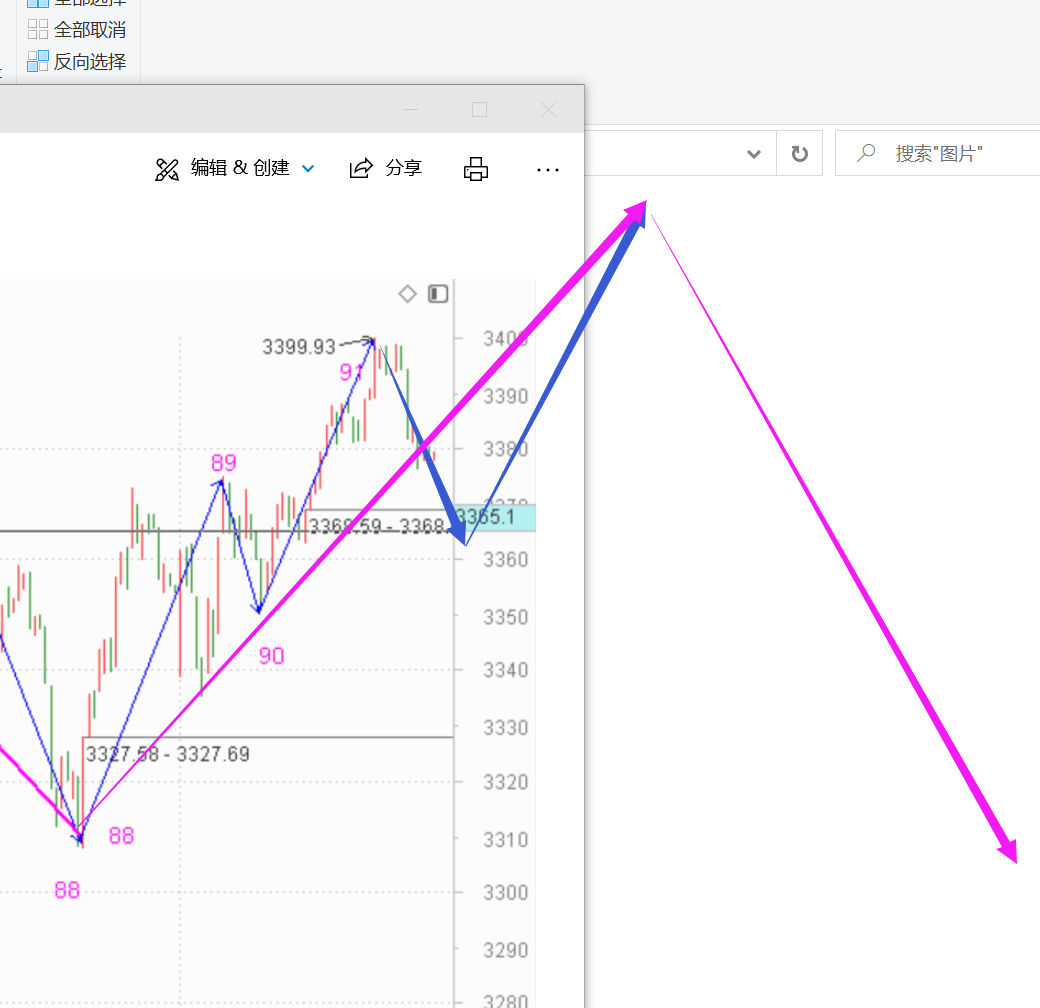The width and height of the screenshot is (1040, 1008).
Task: Click the highlighted 3365.1 price tag
Action: click(x=495, y=517)
